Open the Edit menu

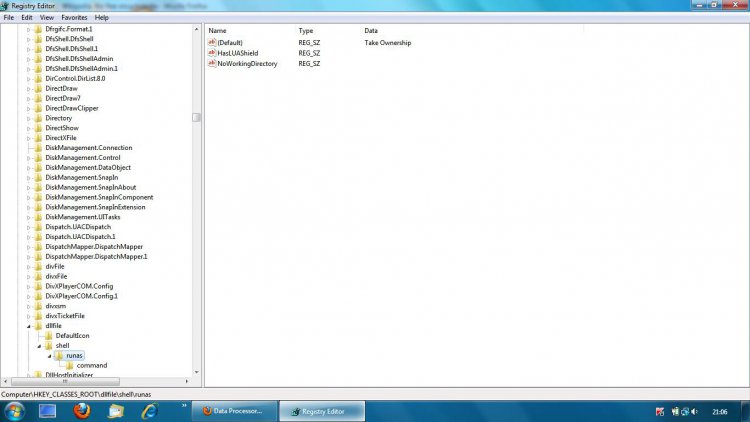[27, 17]
